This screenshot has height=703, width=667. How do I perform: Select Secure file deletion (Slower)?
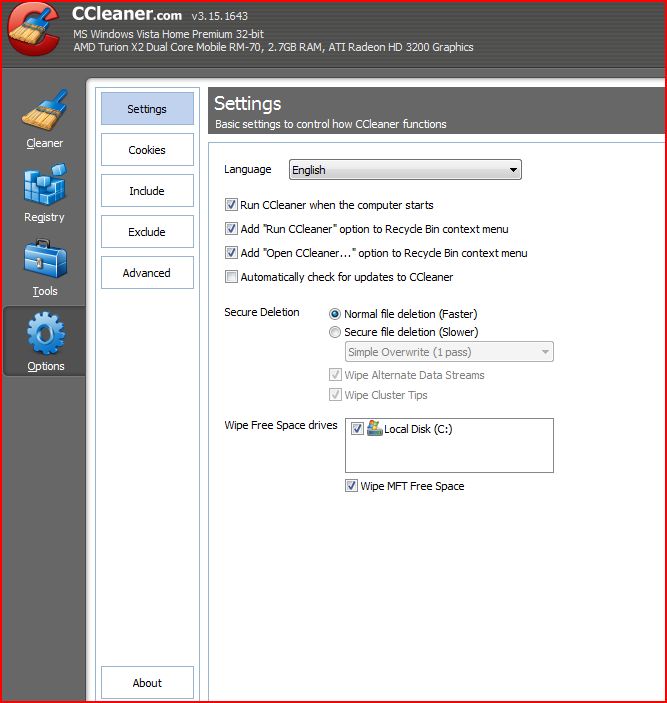pos(335,332)
